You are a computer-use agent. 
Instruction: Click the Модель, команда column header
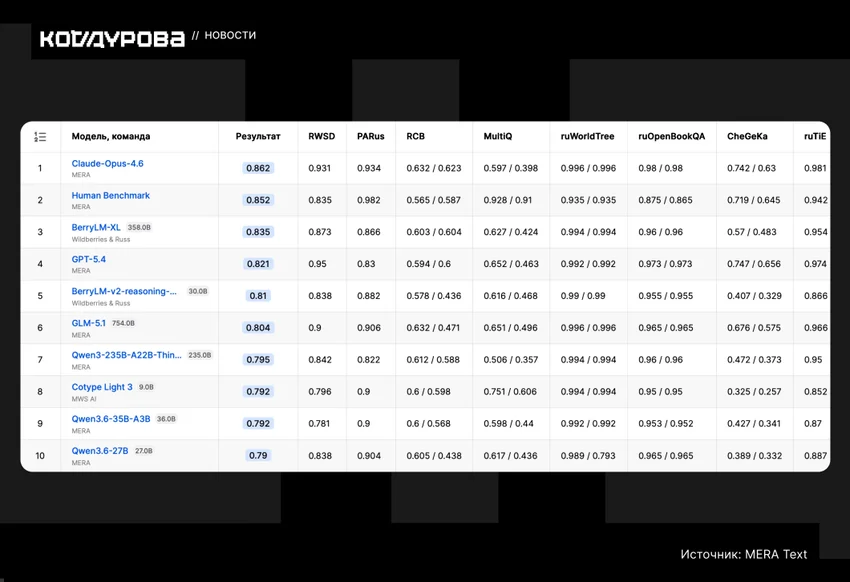click(x=111, y=137)
